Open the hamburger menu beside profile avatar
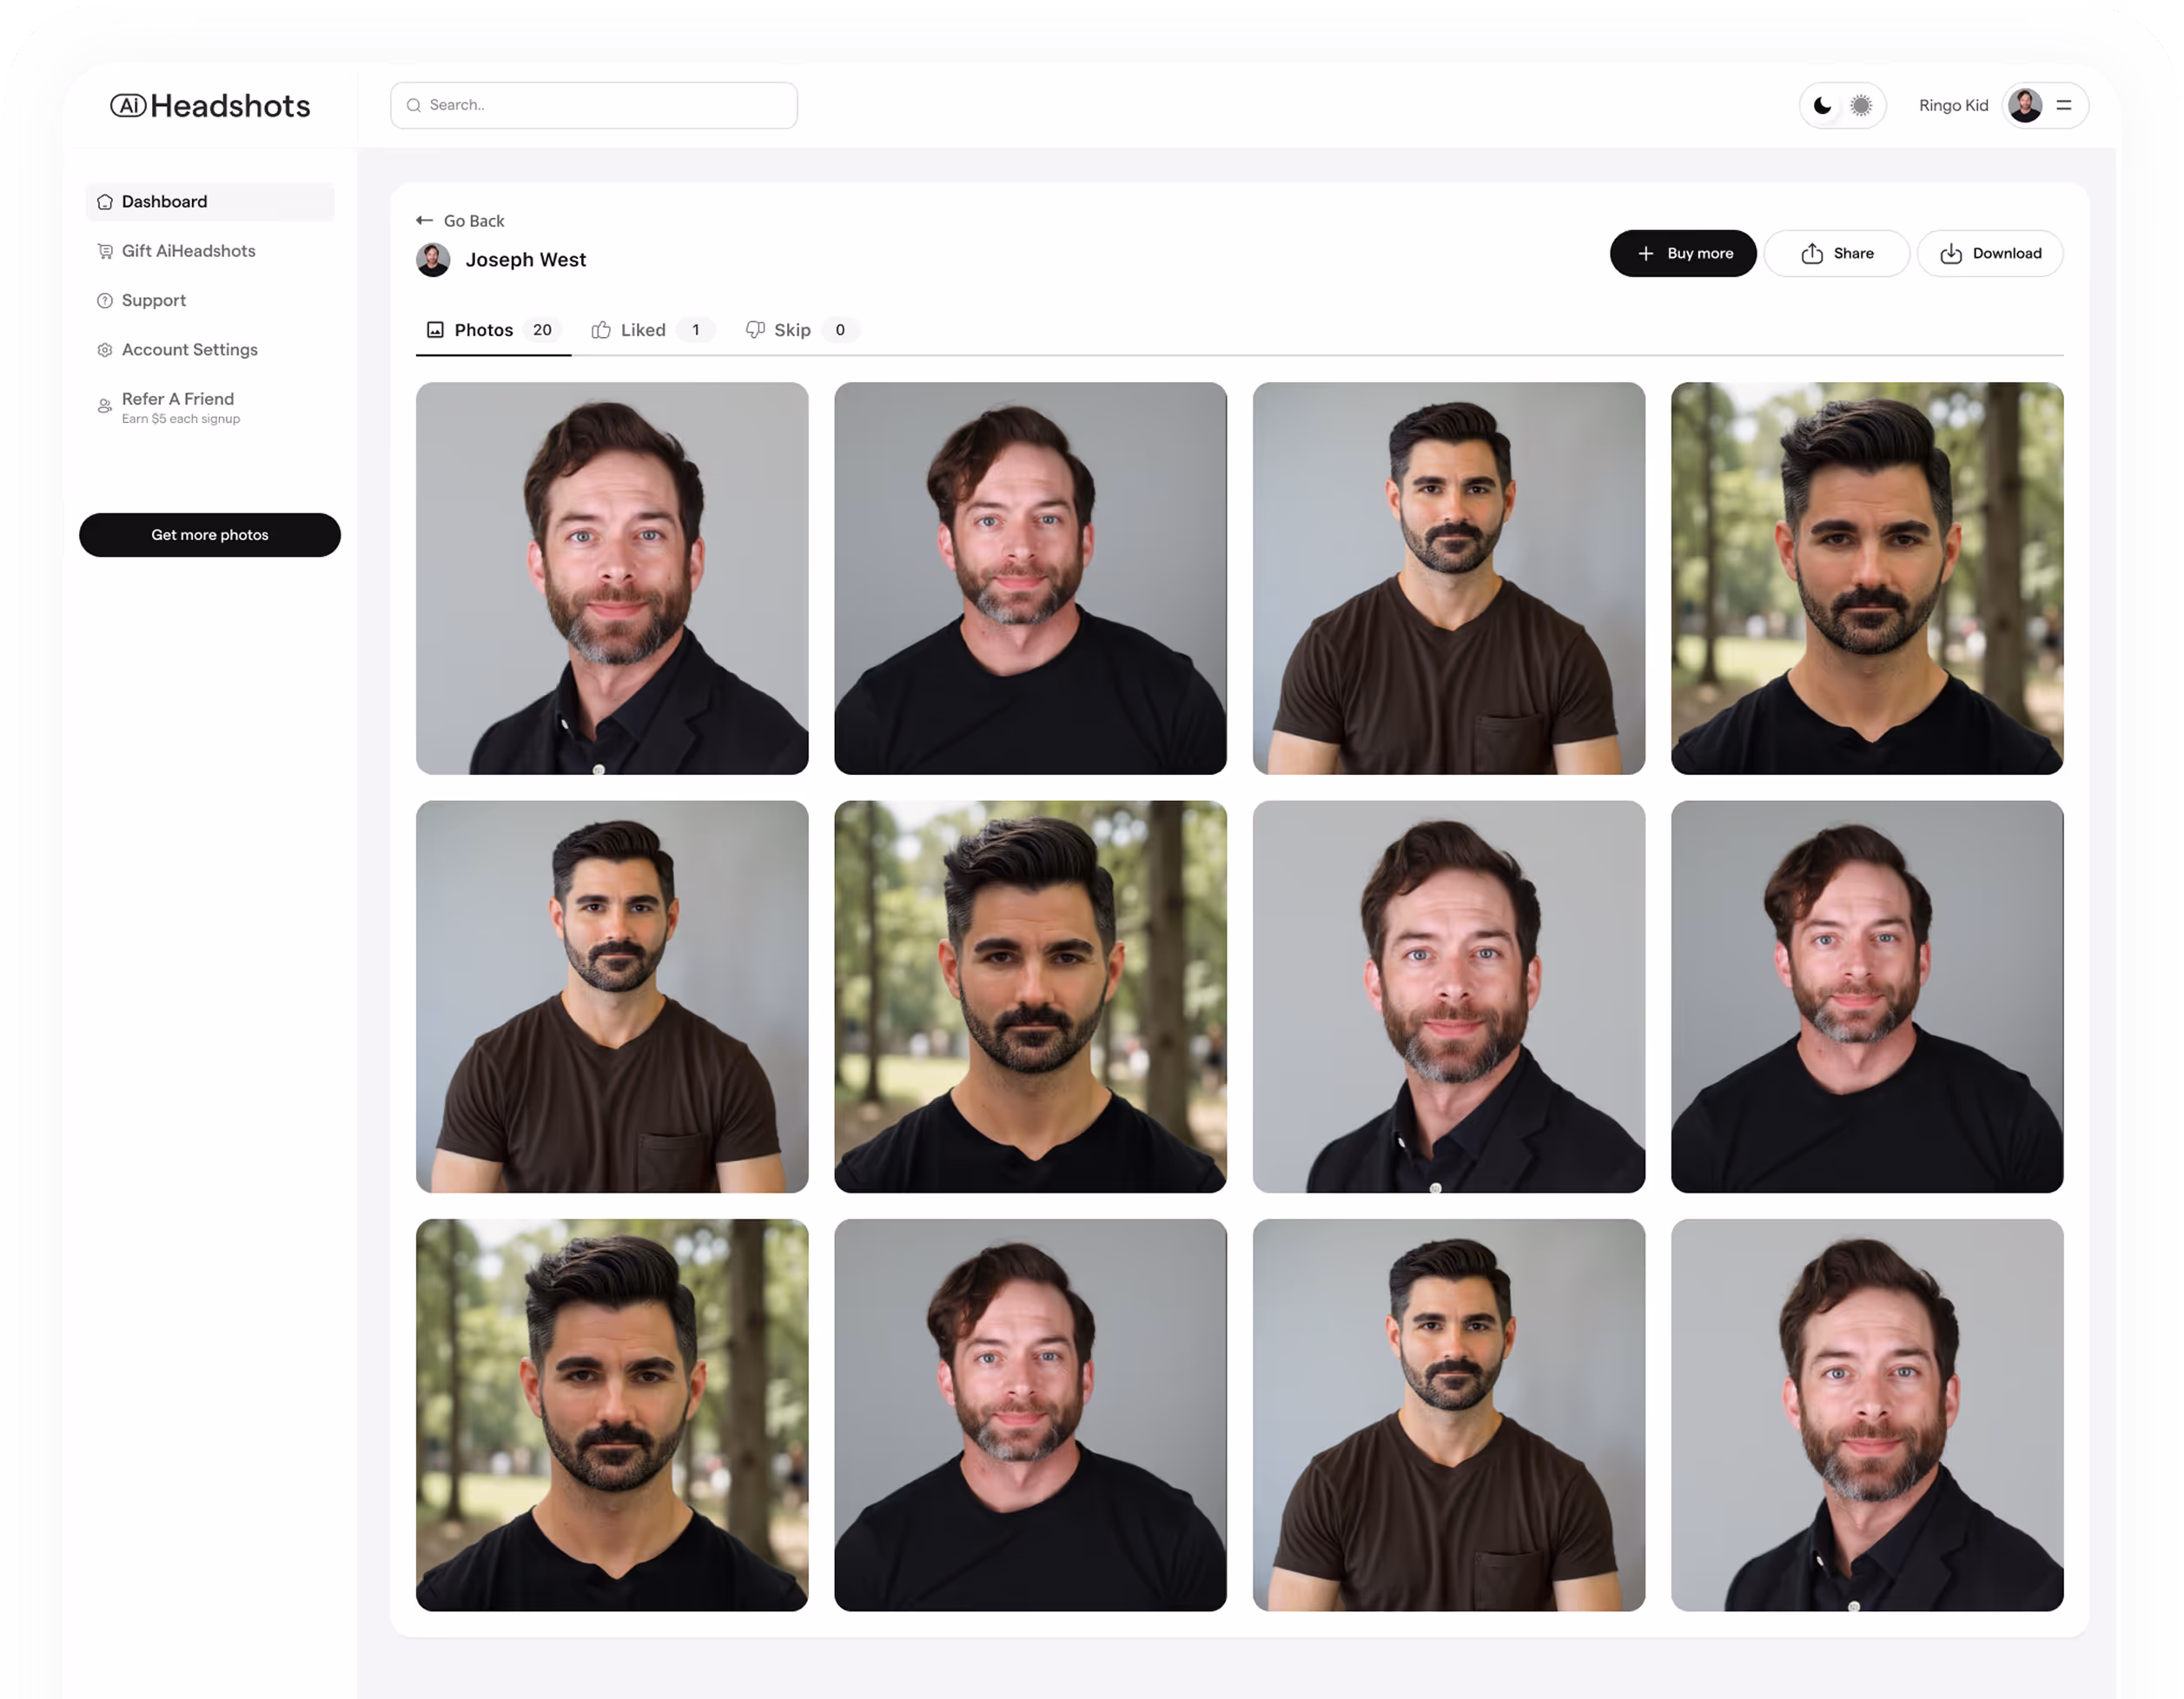 pos(2064,106)
